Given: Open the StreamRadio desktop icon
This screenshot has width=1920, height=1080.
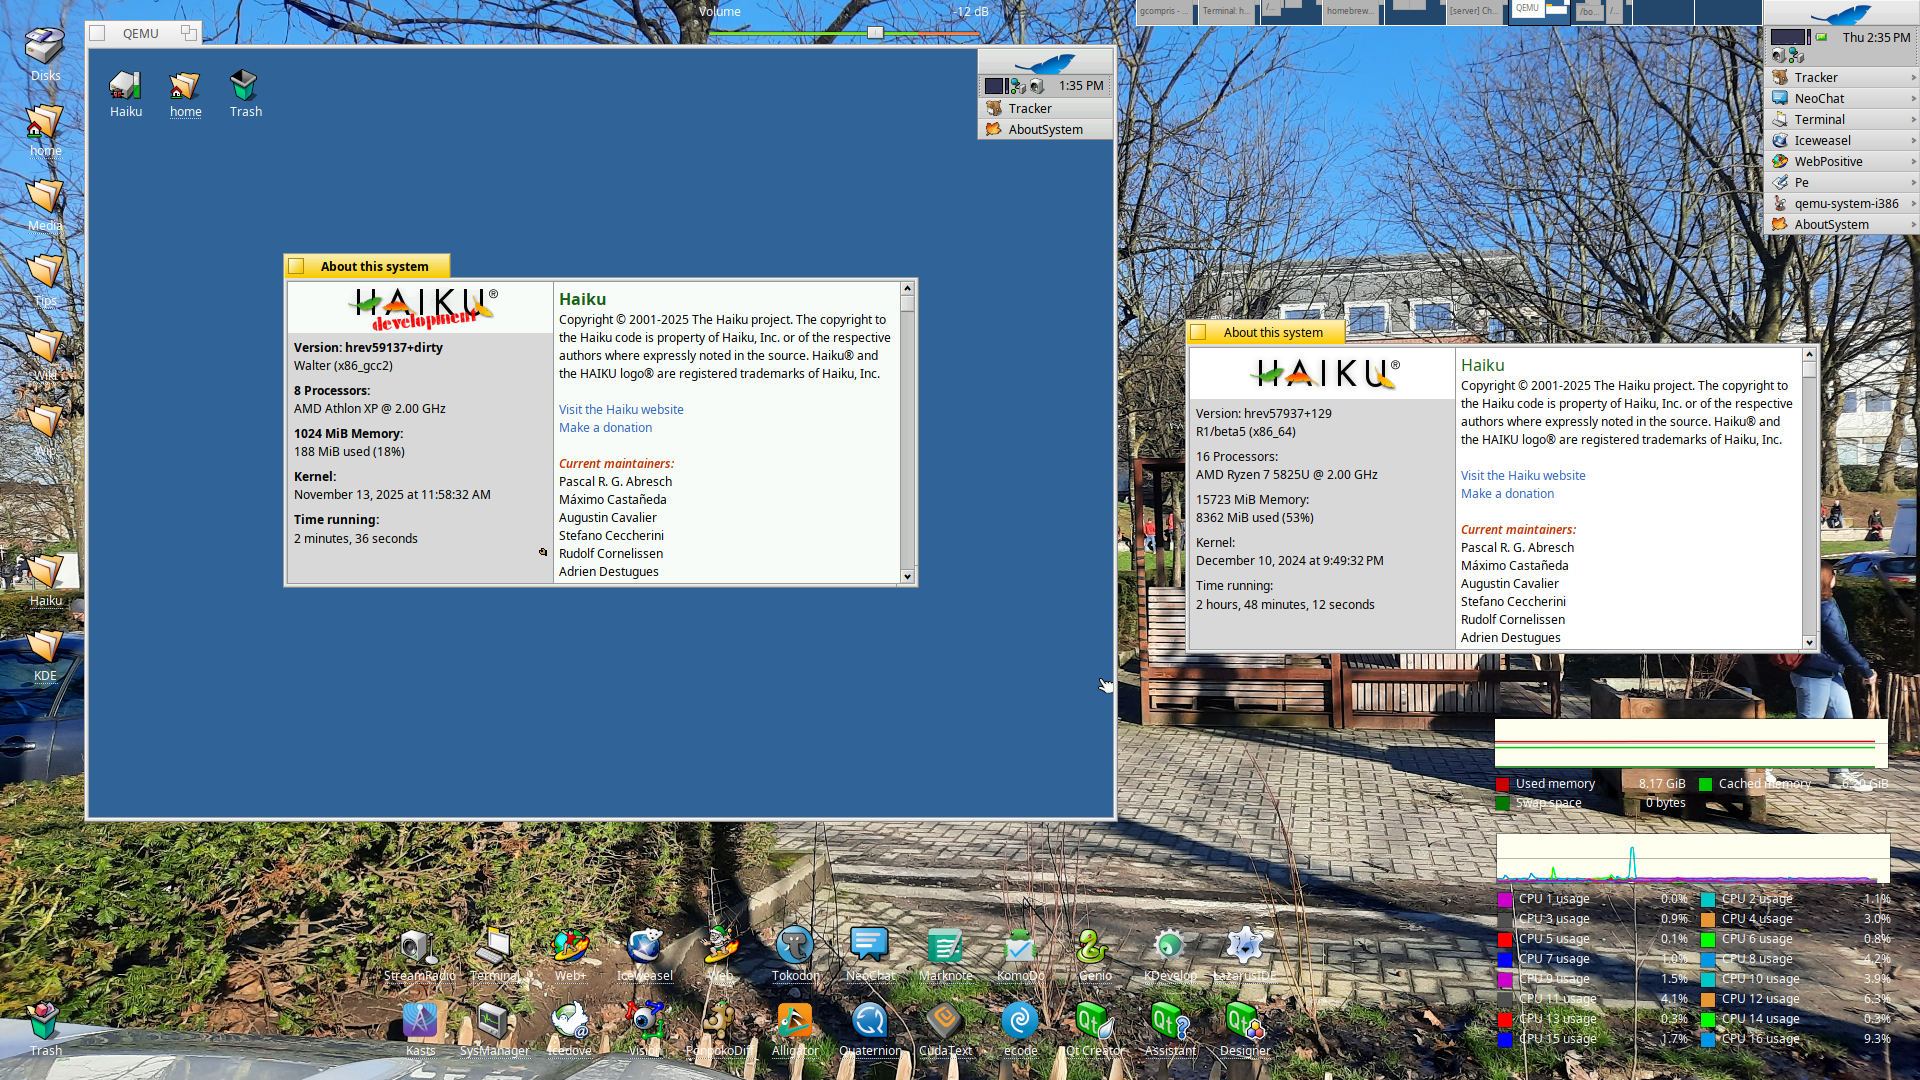Looking at the screenshot, I should click(418, 947).
